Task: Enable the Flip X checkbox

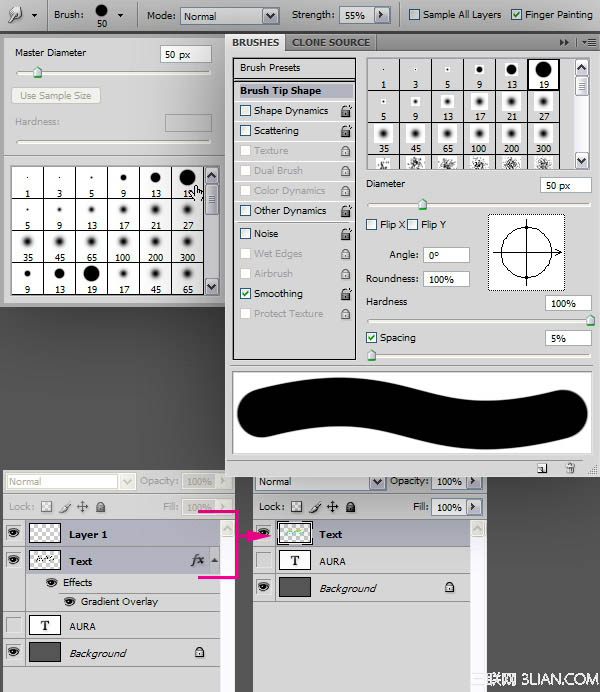Action: [x=371, y=225]
